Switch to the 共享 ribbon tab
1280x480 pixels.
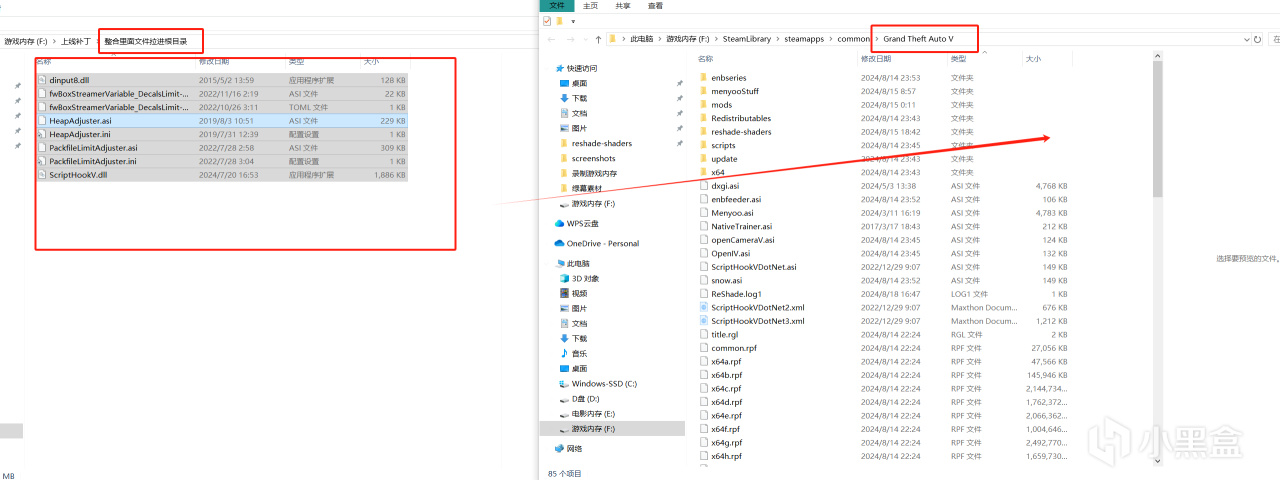[x=623, y=5]
